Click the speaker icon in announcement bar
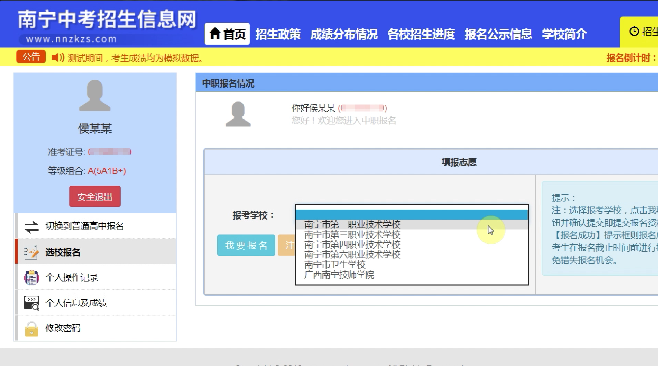Screen dimensions: 658x366 [57, 57]
